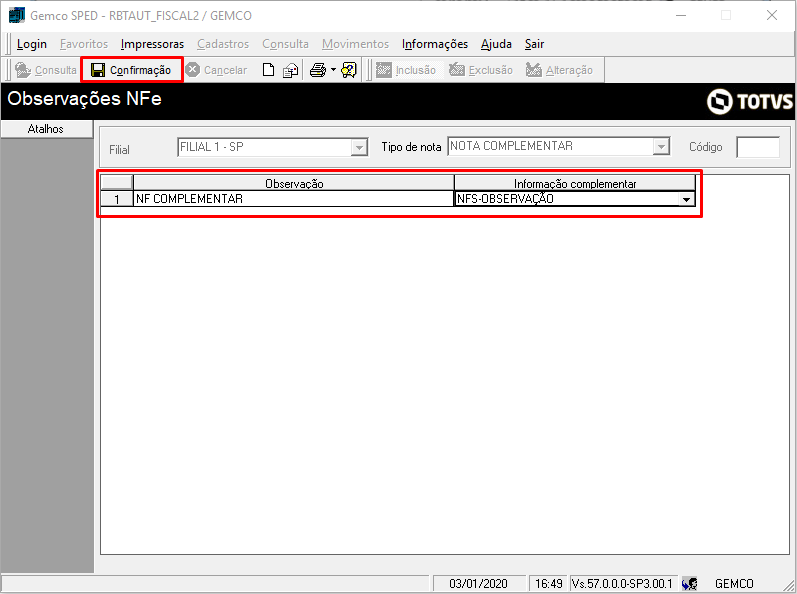This screenshot has width=797, height=594.
Task: Click the Gemco SPED application icon in the title bar
Action: click(17, 15)
